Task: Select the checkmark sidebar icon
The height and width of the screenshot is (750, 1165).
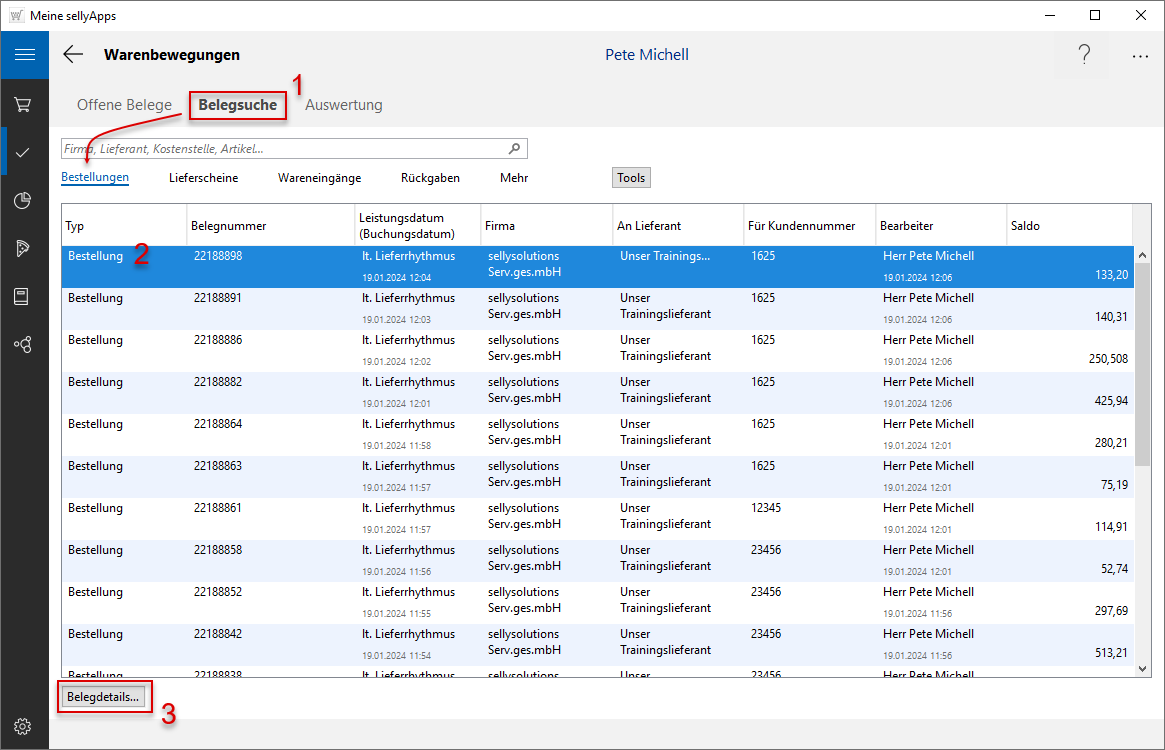Action: click(24, 152)
